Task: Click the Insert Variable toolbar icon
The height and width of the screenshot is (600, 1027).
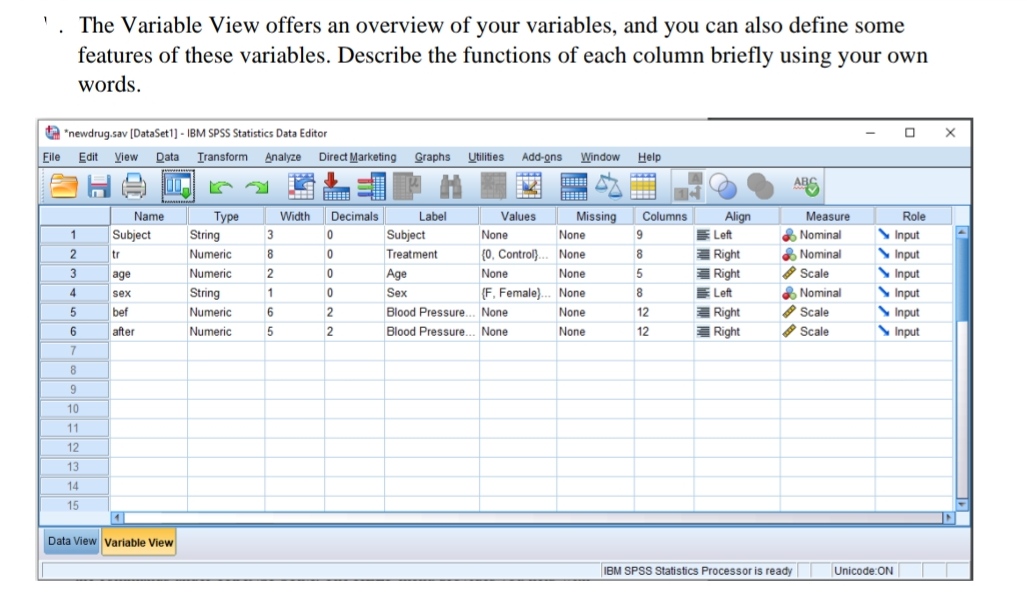Action: coord(527,186)
